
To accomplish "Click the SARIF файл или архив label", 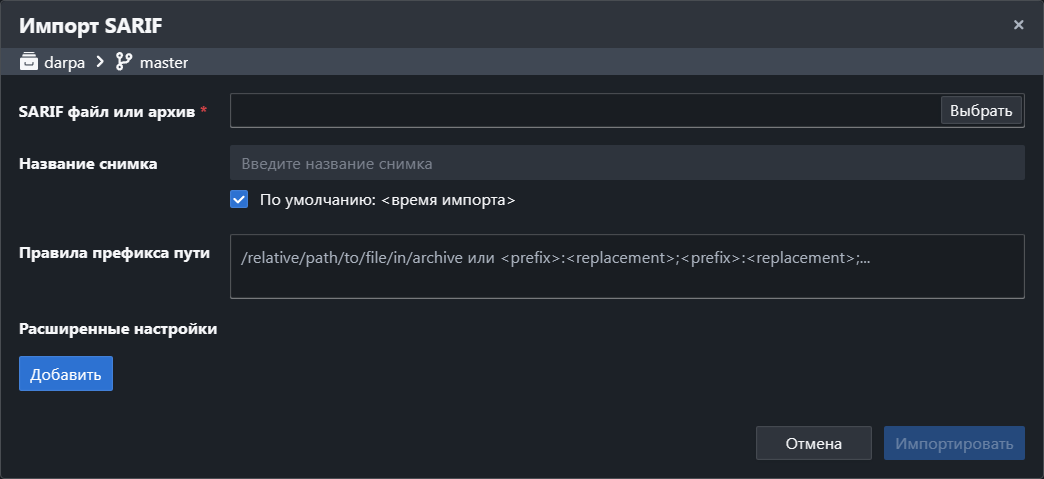I will click(107, 112).
